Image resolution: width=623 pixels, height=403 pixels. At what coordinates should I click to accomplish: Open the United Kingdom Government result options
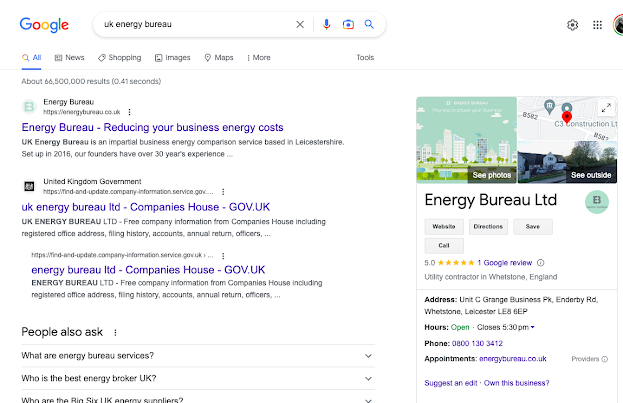[223, 192]
